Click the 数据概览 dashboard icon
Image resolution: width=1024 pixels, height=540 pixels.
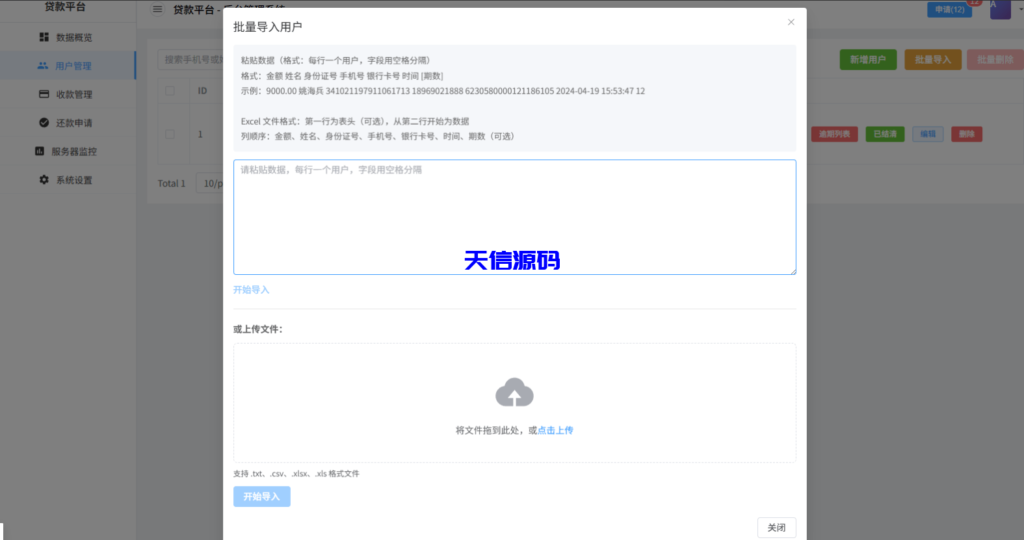[x=44, y=37]
